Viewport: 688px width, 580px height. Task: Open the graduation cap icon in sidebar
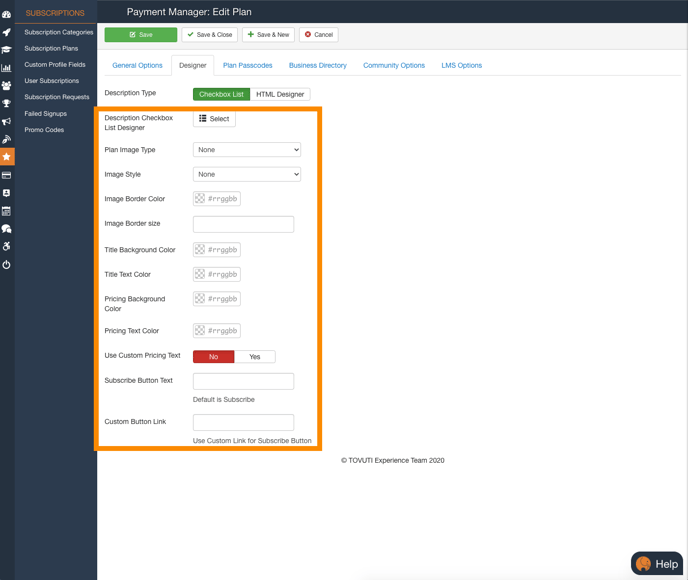click(6, 50)
